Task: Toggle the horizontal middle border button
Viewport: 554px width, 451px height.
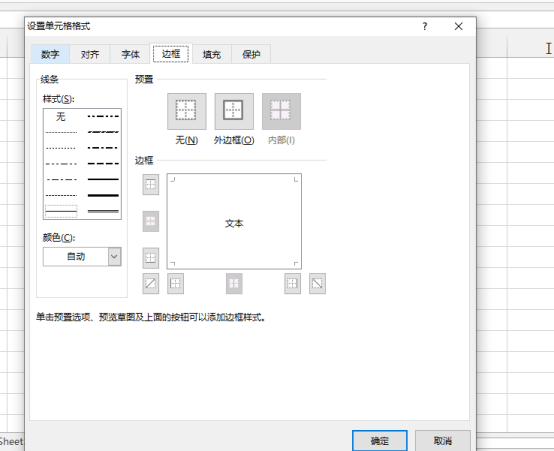Action: (x=151, y=221)
